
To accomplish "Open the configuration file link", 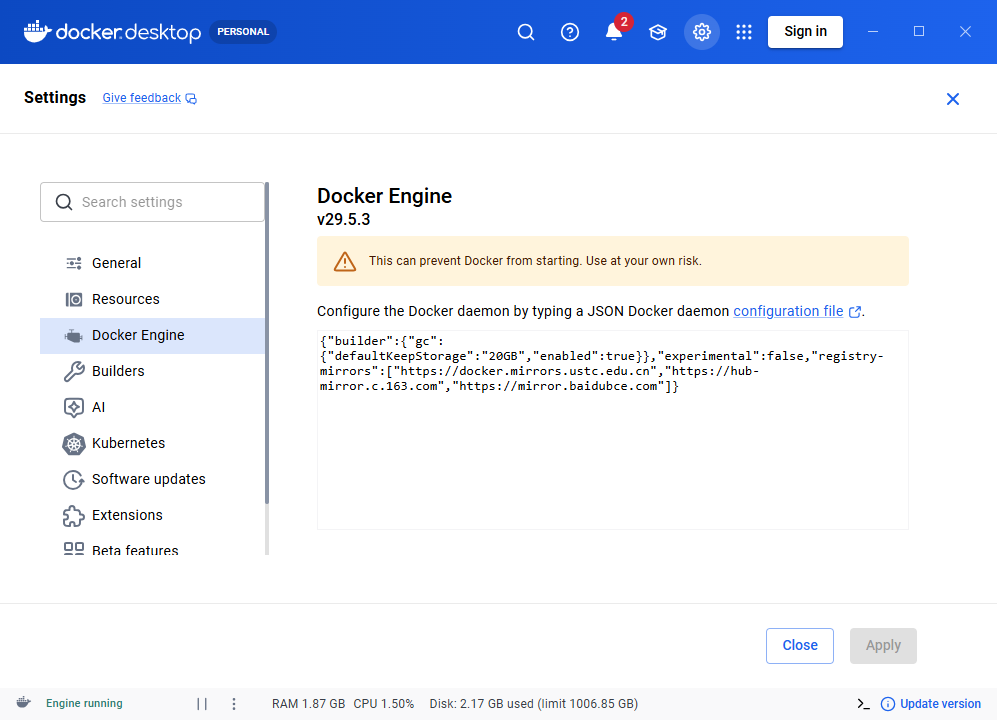I will click(788, 311).
